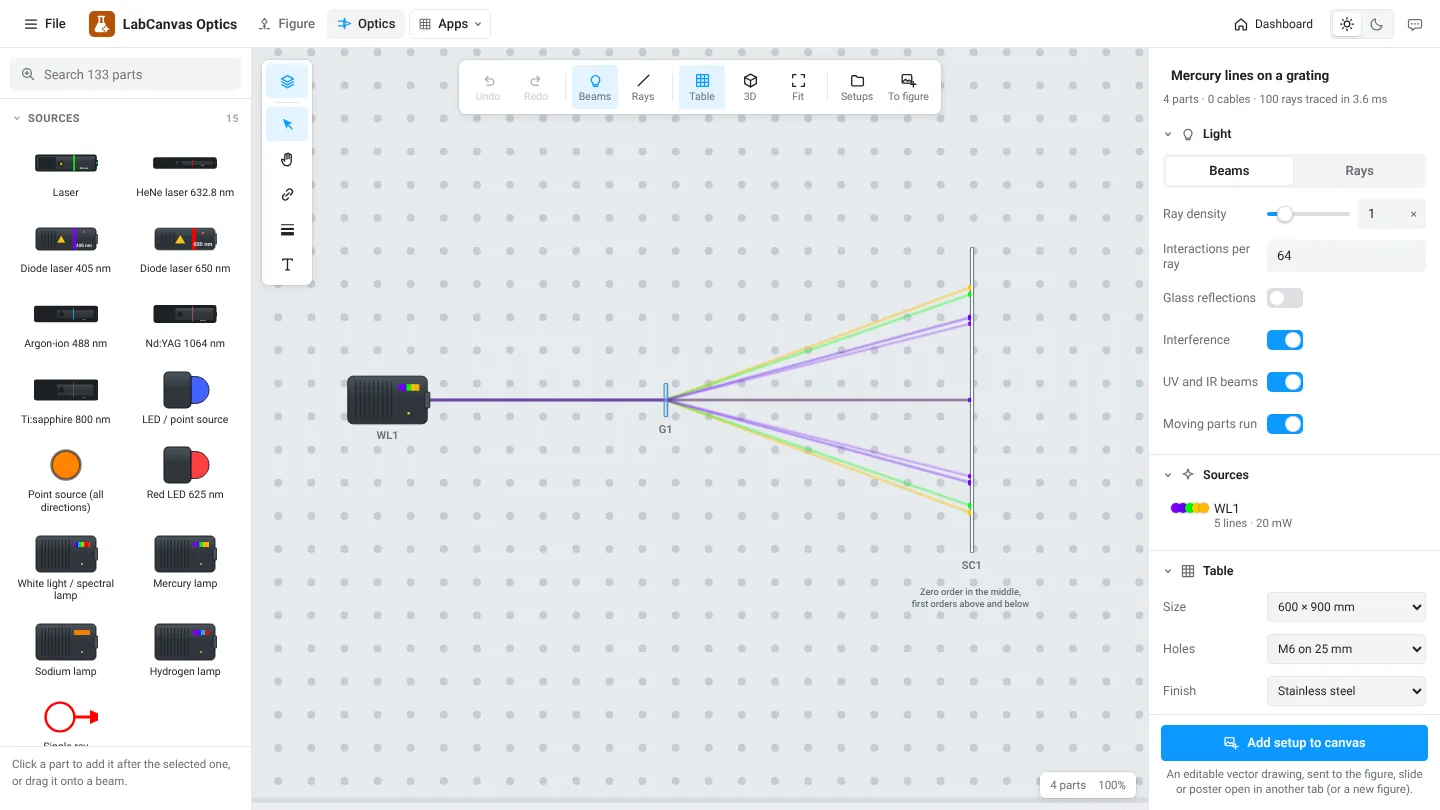Select the Optics tab
The width and height of the screenshot is (1440, 810).
tap(366, 24)
